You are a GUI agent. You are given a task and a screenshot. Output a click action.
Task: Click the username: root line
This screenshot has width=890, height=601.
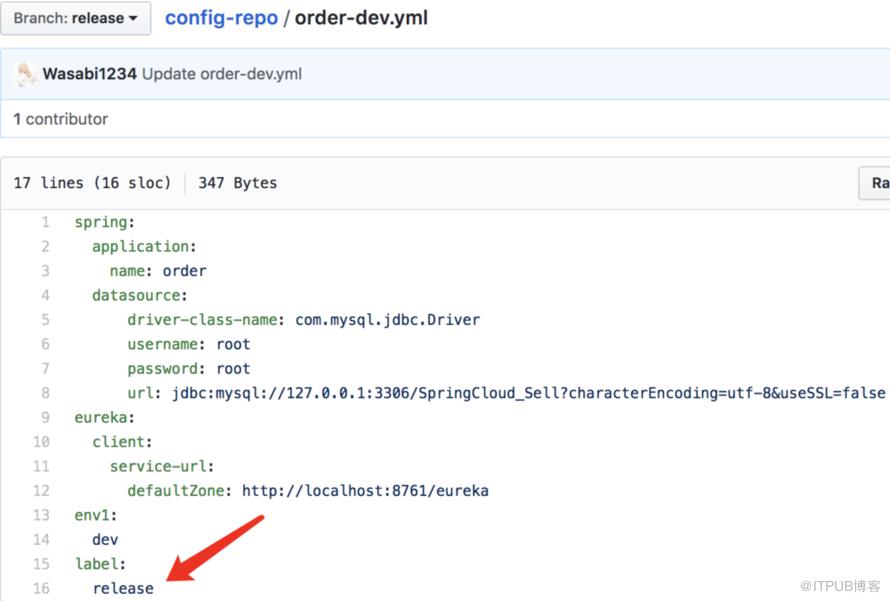(188, 344)
